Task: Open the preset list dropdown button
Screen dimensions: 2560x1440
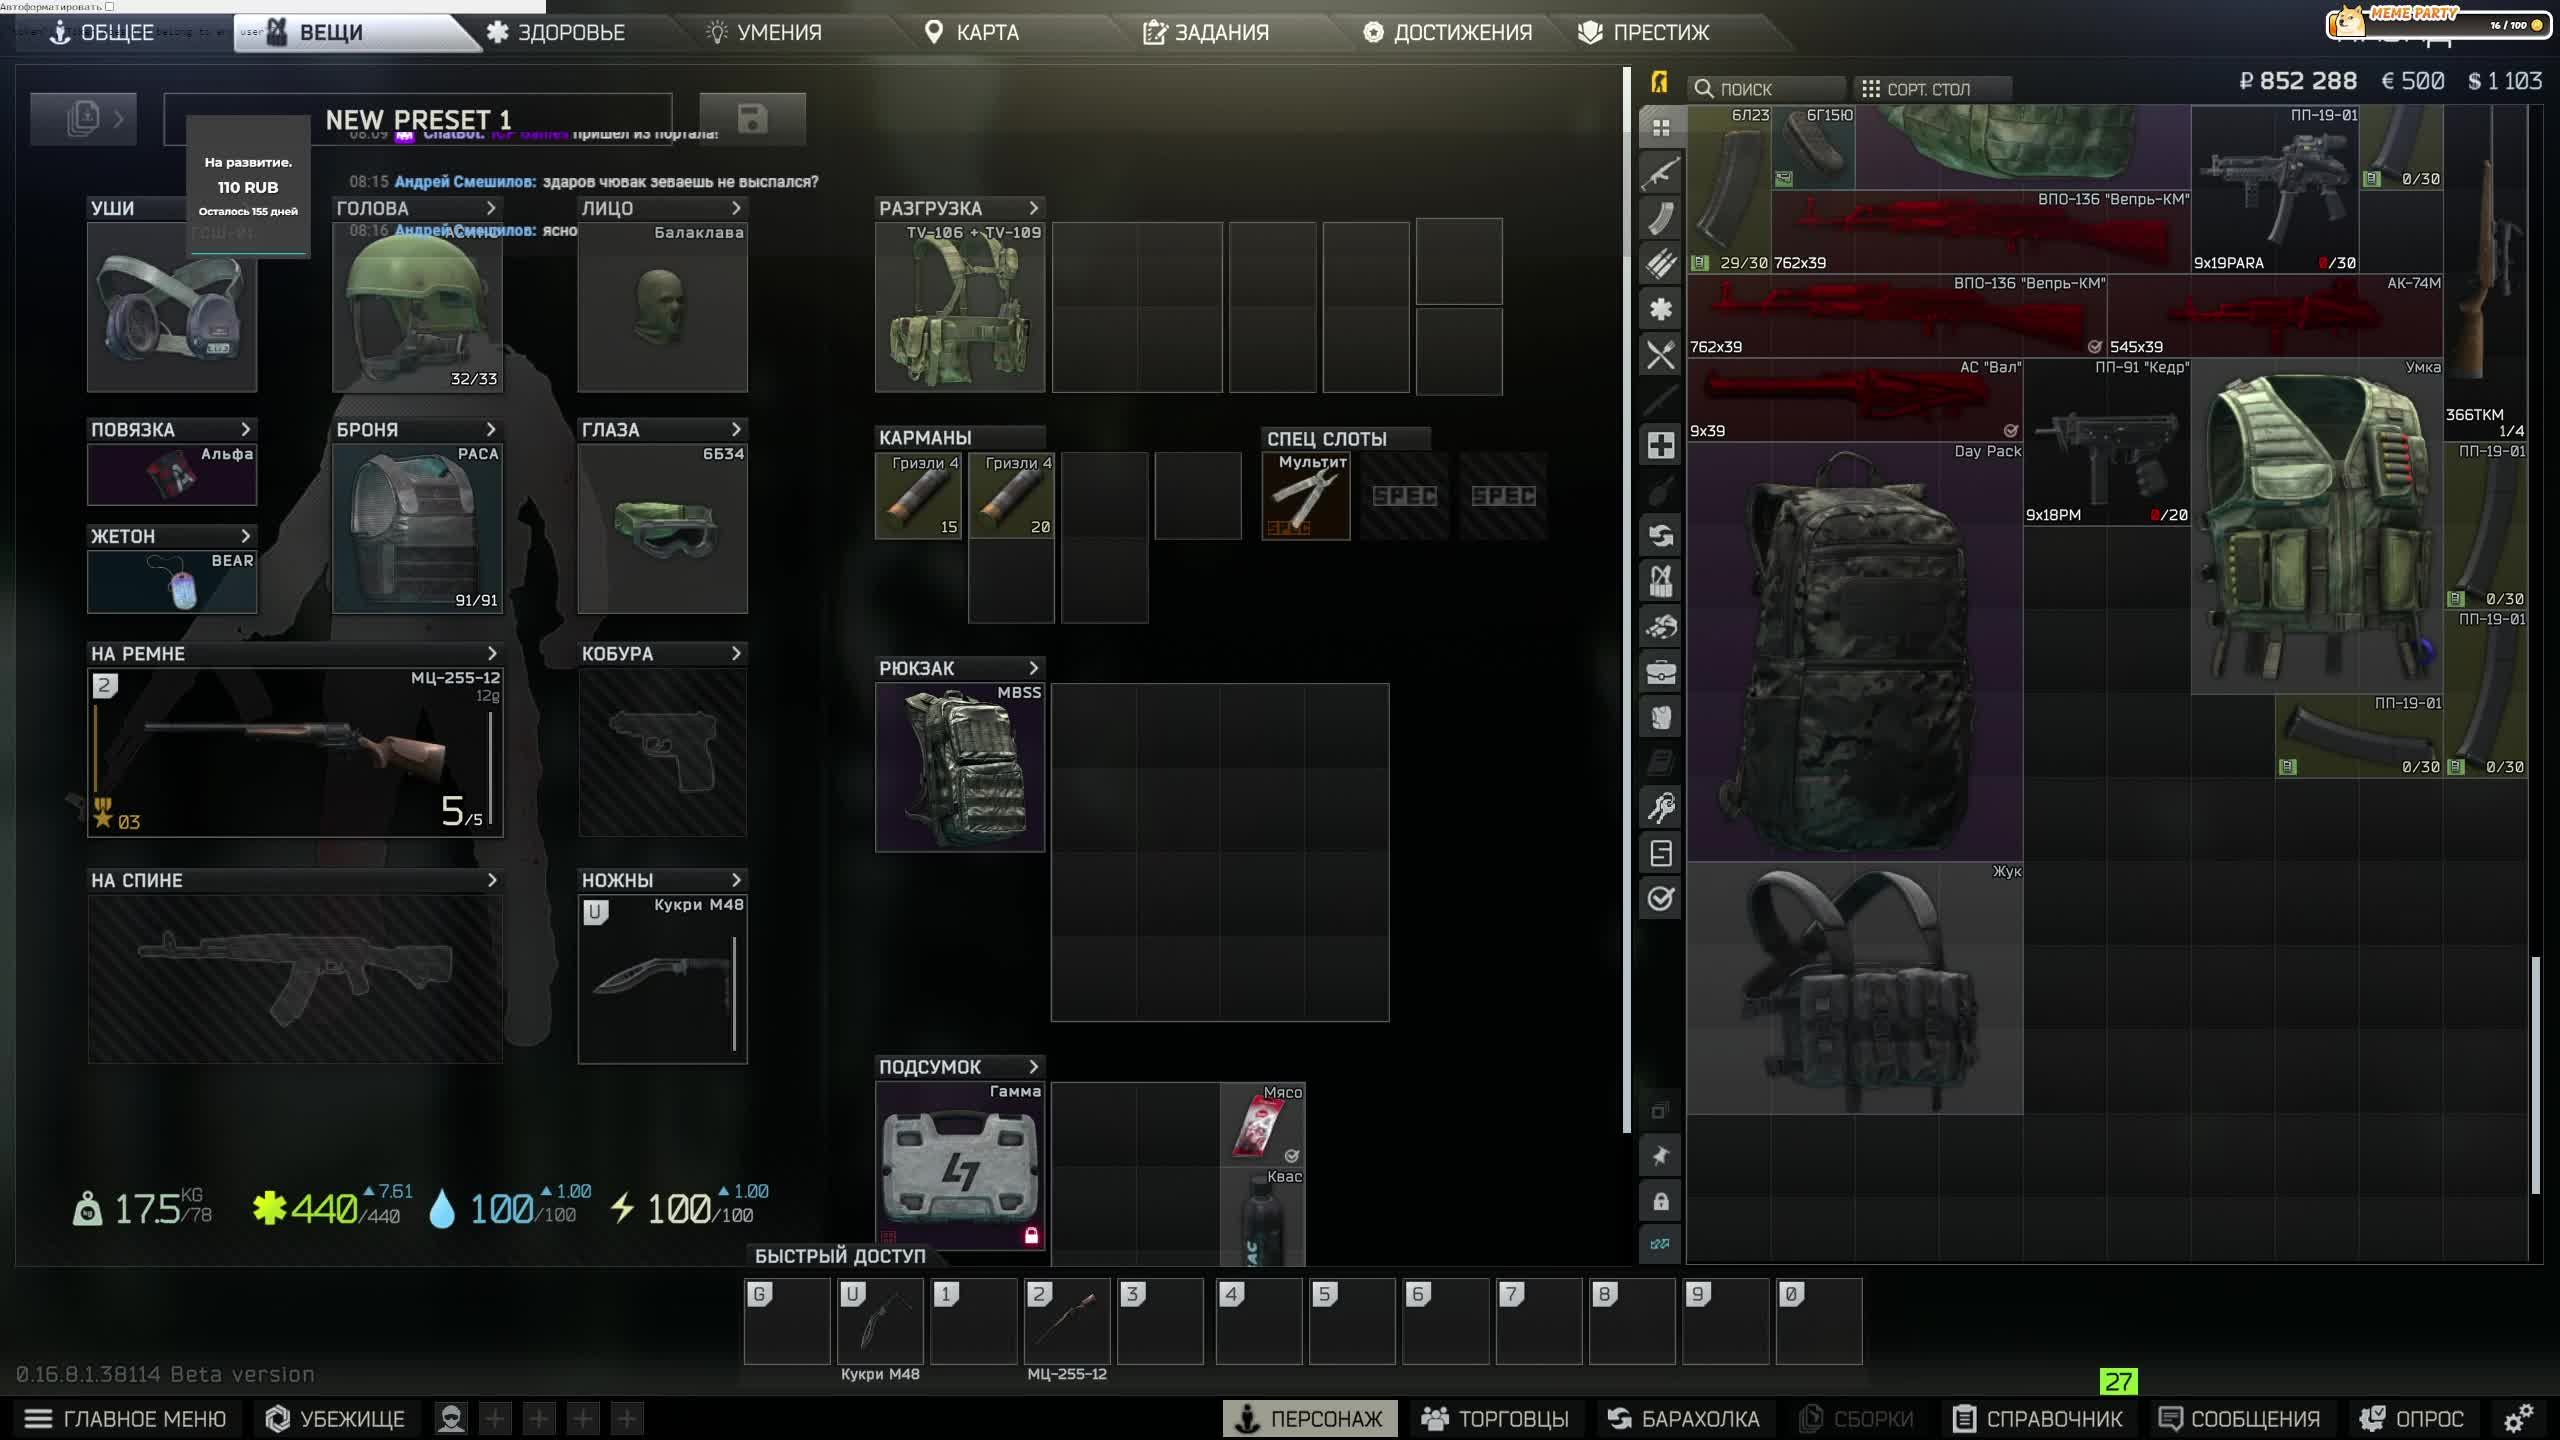Action: tap(84, 119)
